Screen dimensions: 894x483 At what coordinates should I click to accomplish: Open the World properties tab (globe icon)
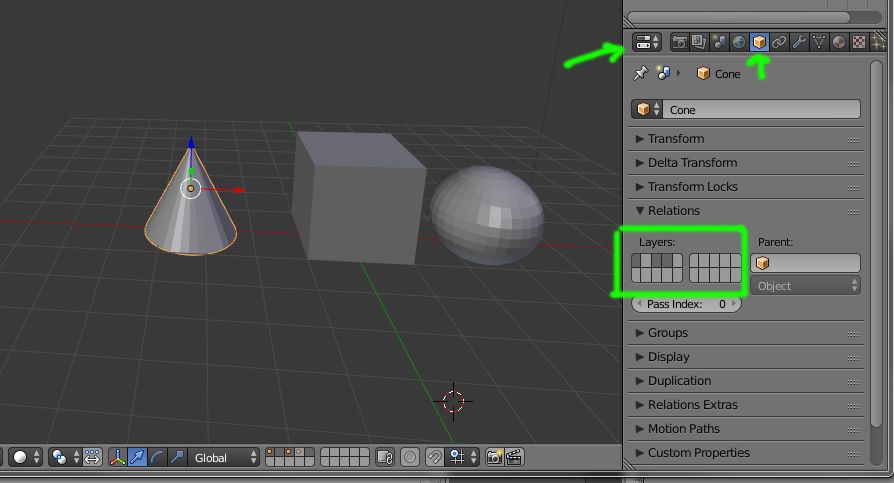click(739, 42)
